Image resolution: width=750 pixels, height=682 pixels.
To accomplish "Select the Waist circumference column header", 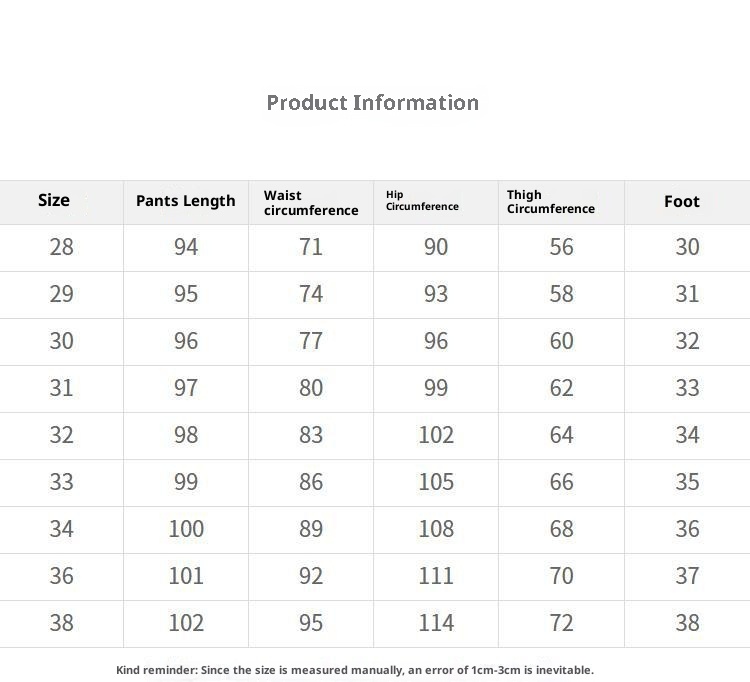I will tap(311, 203).
